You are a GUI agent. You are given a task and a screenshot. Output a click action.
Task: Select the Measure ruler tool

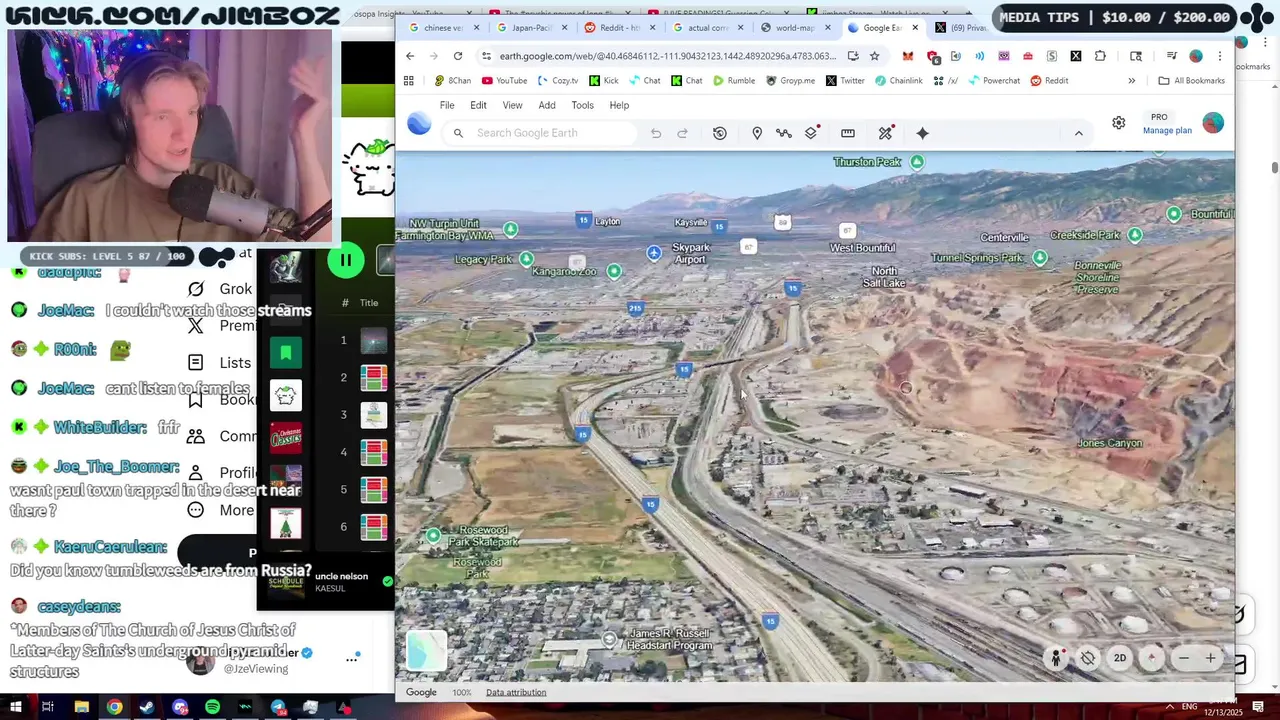click(848, 133)
